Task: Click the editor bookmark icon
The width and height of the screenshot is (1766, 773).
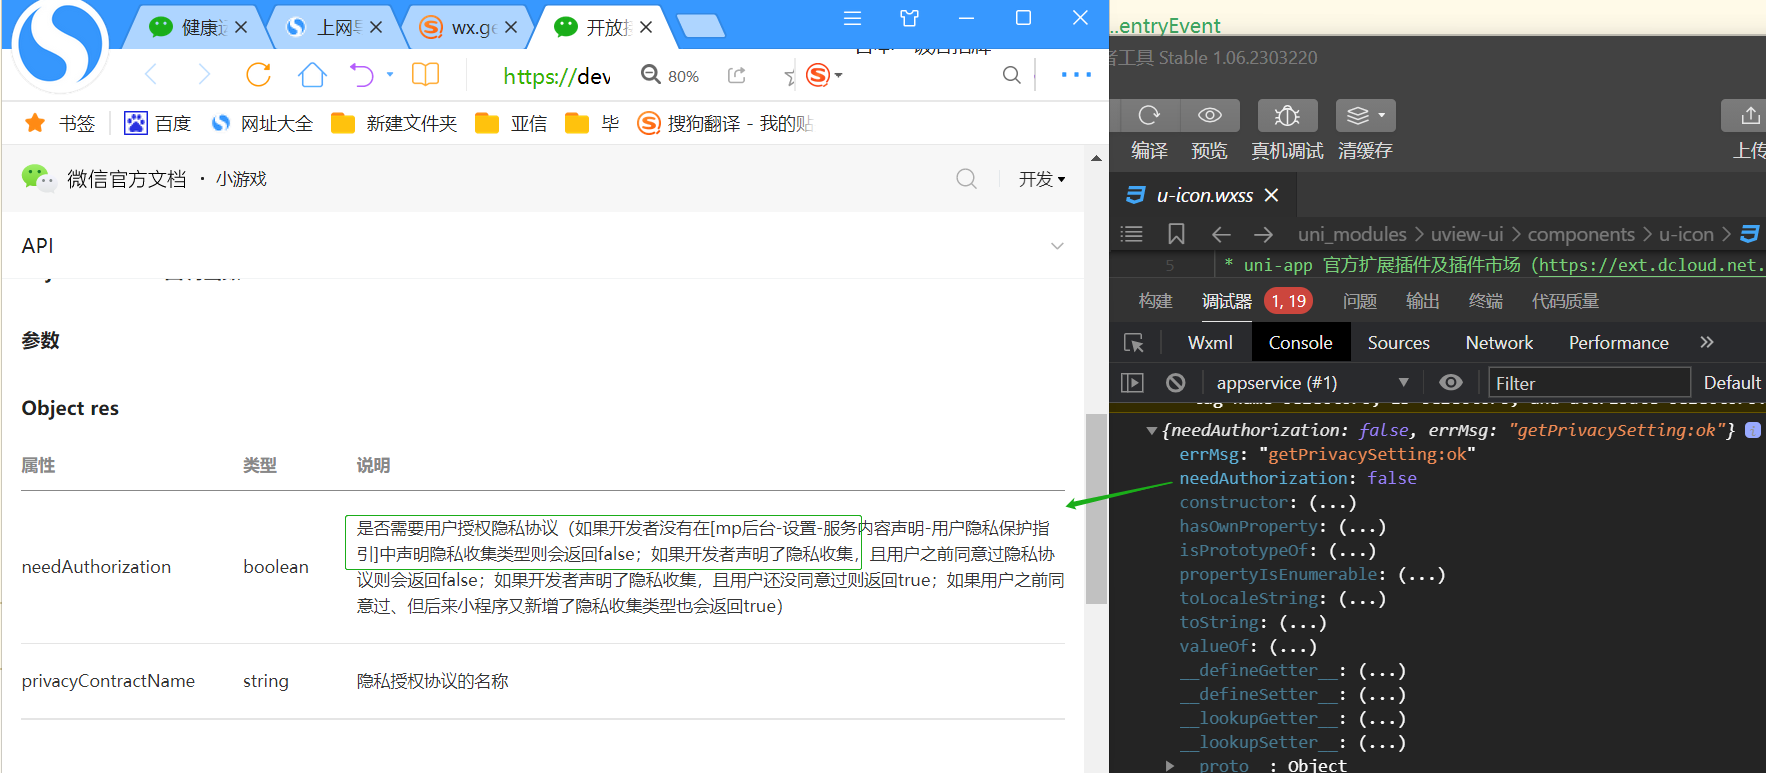Action: [x=1176, y=234]
